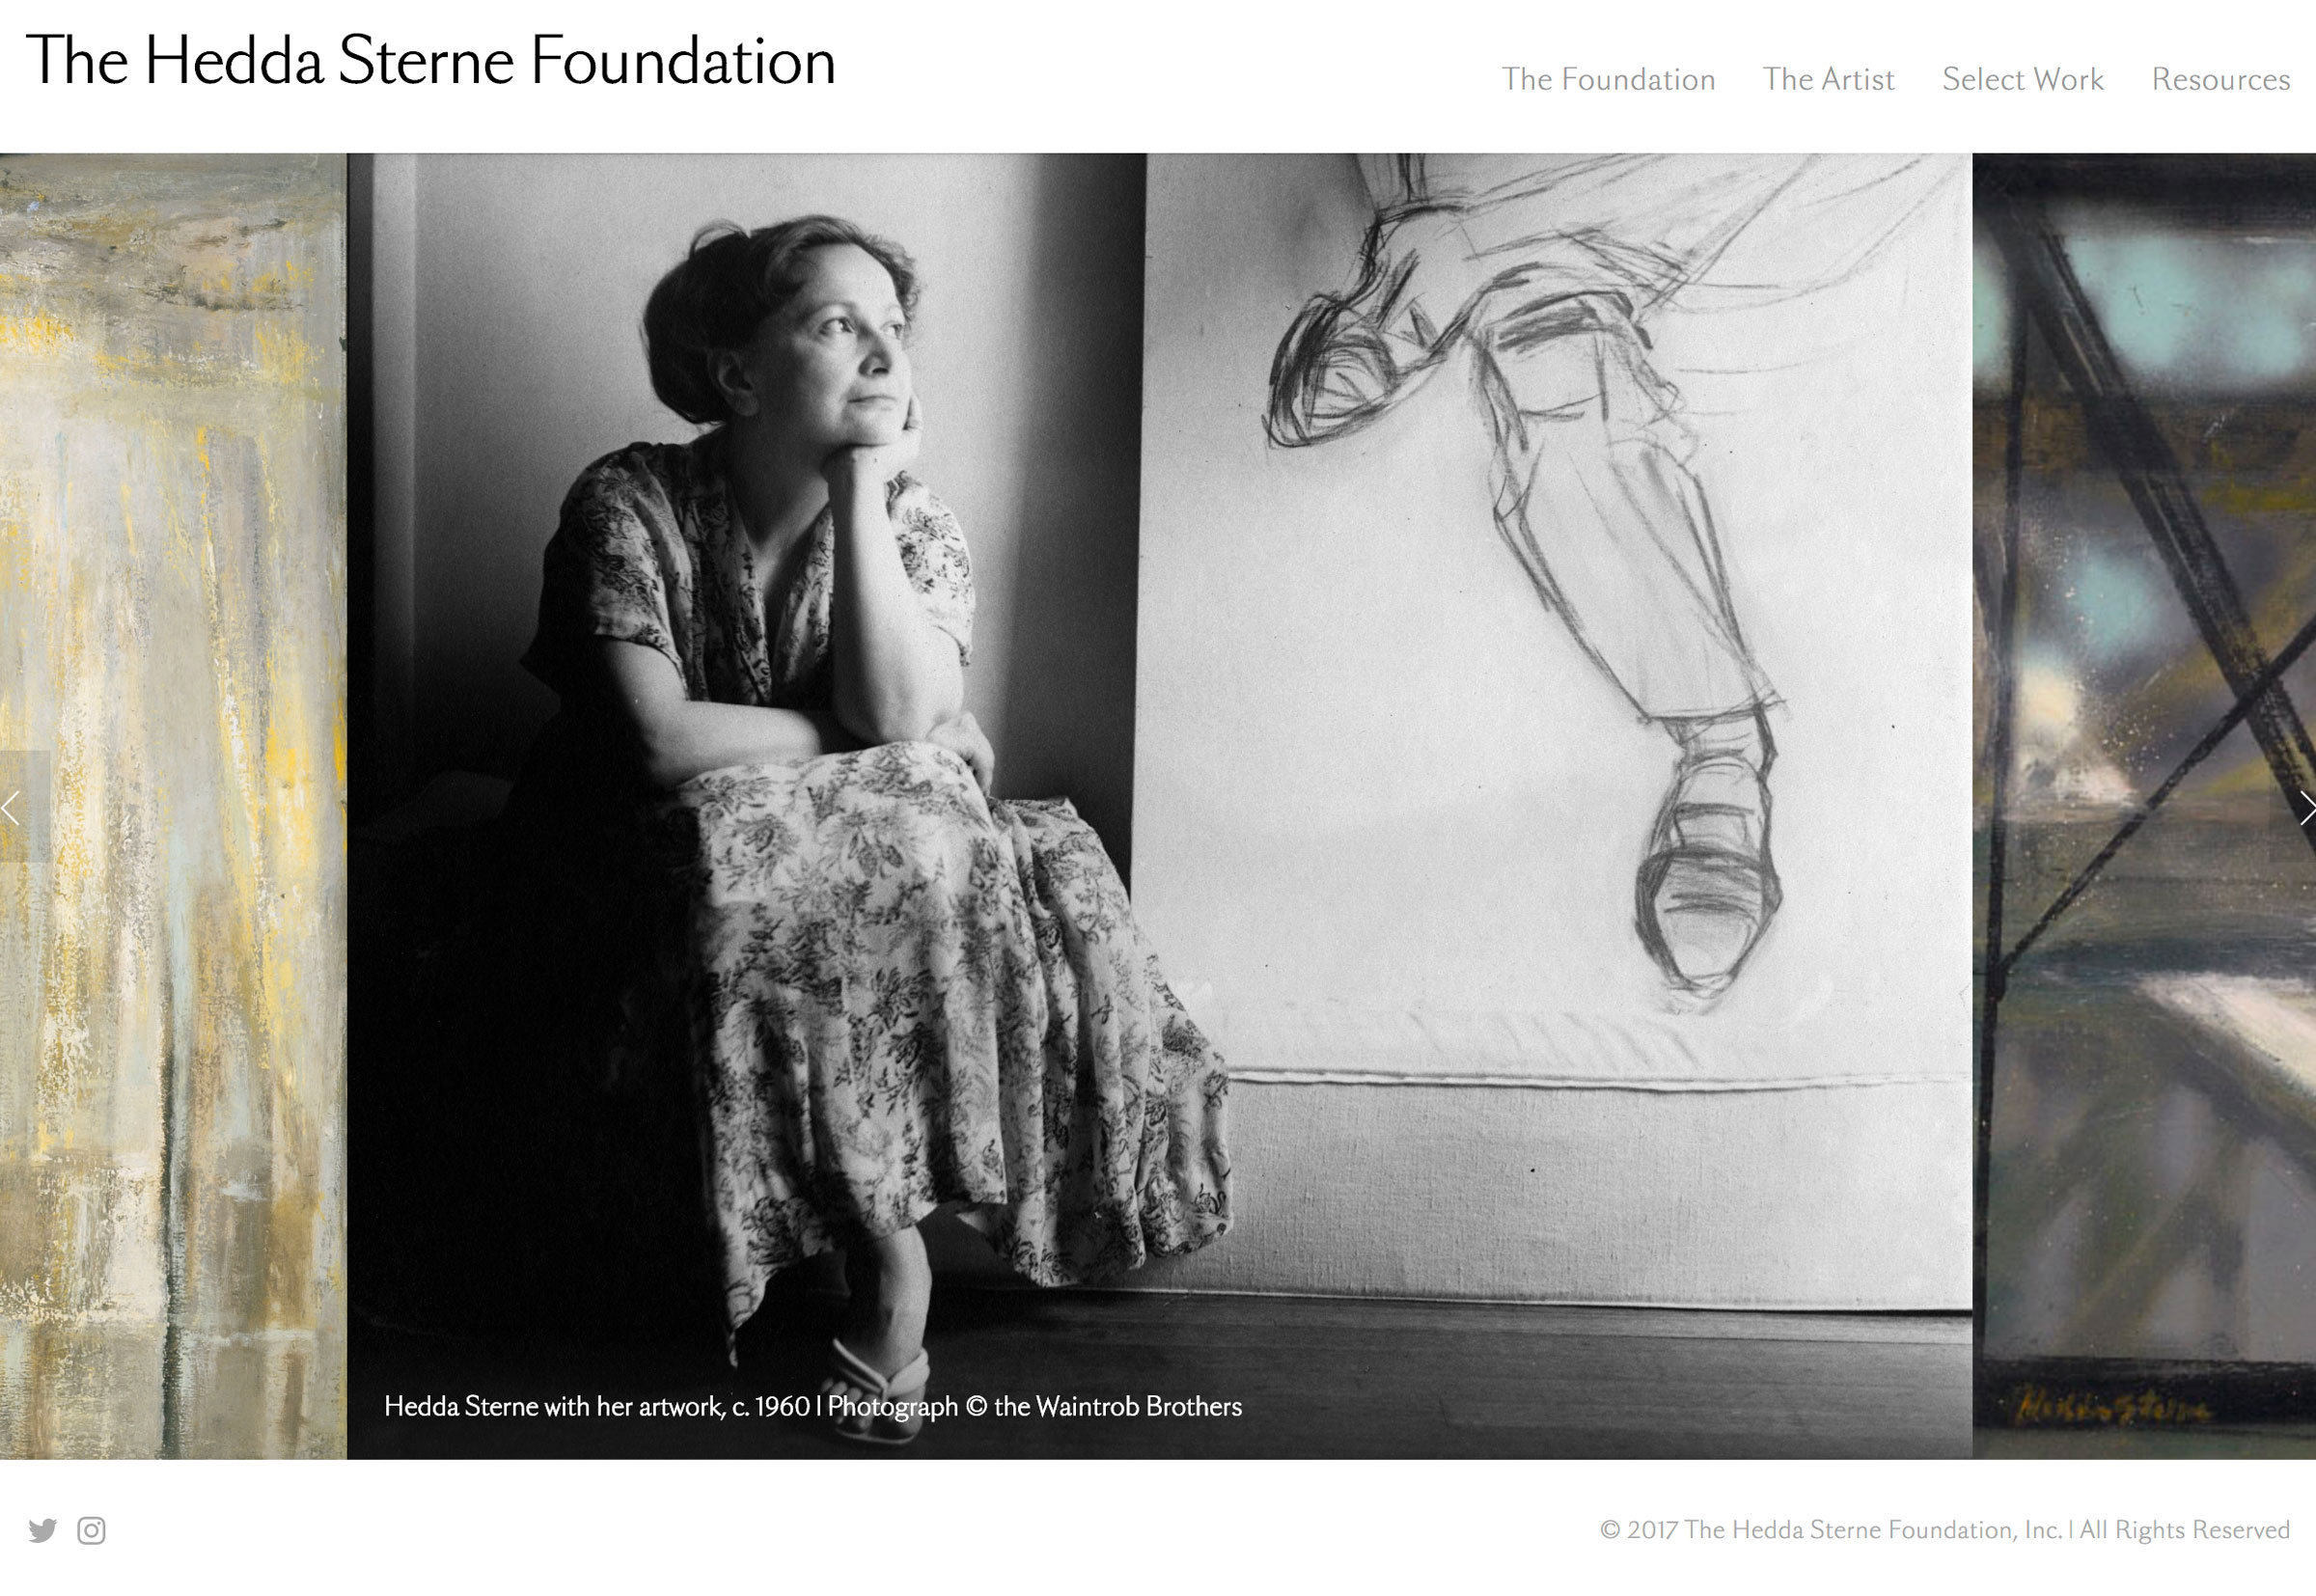
Task: Click the 2017 copyright notice in footer
Action: pos(1944,1530)
